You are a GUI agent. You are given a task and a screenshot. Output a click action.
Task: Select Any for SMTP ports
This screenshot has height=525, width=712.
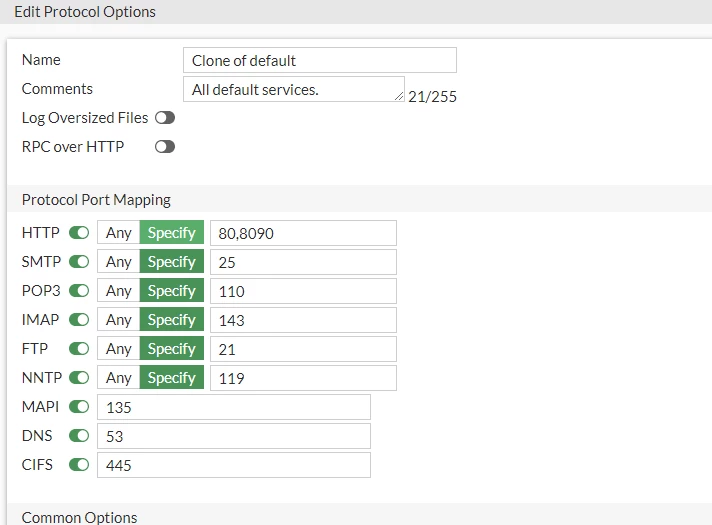(119, 262)
